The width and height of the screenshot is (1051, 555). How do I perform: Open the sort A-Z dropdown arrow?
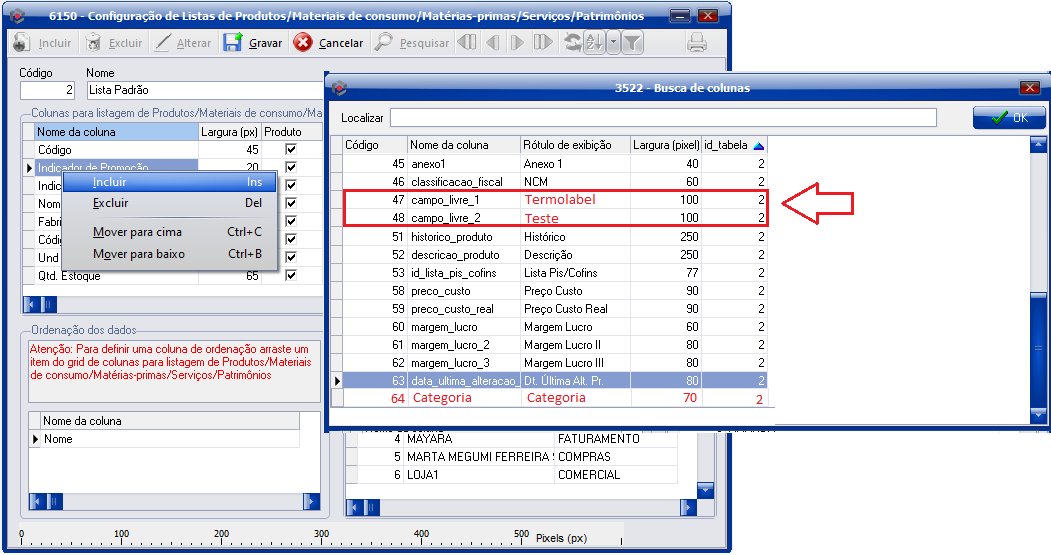coord(613,43)
